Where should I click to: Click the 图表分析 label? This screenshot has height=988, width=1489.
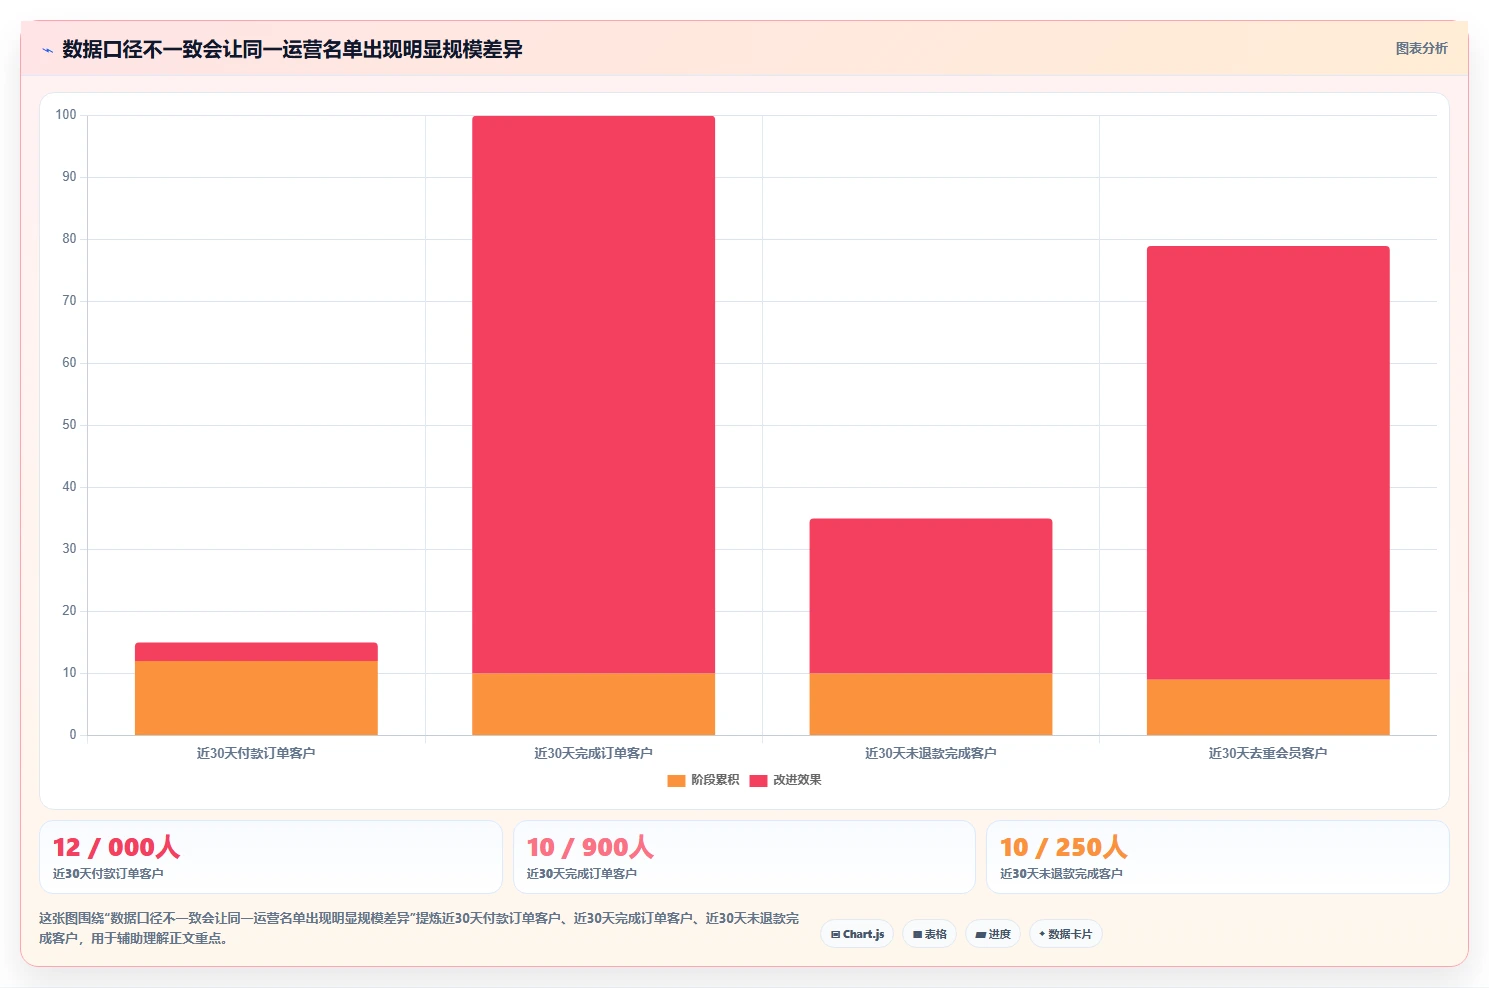click(1421, 48)
